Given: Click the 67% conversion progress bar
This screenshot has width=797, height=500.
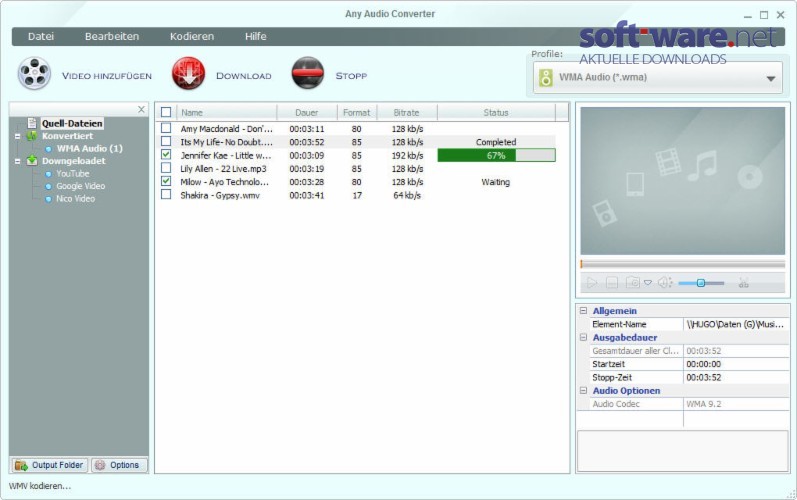Looking at the screenshot, I should pos(496,155).
